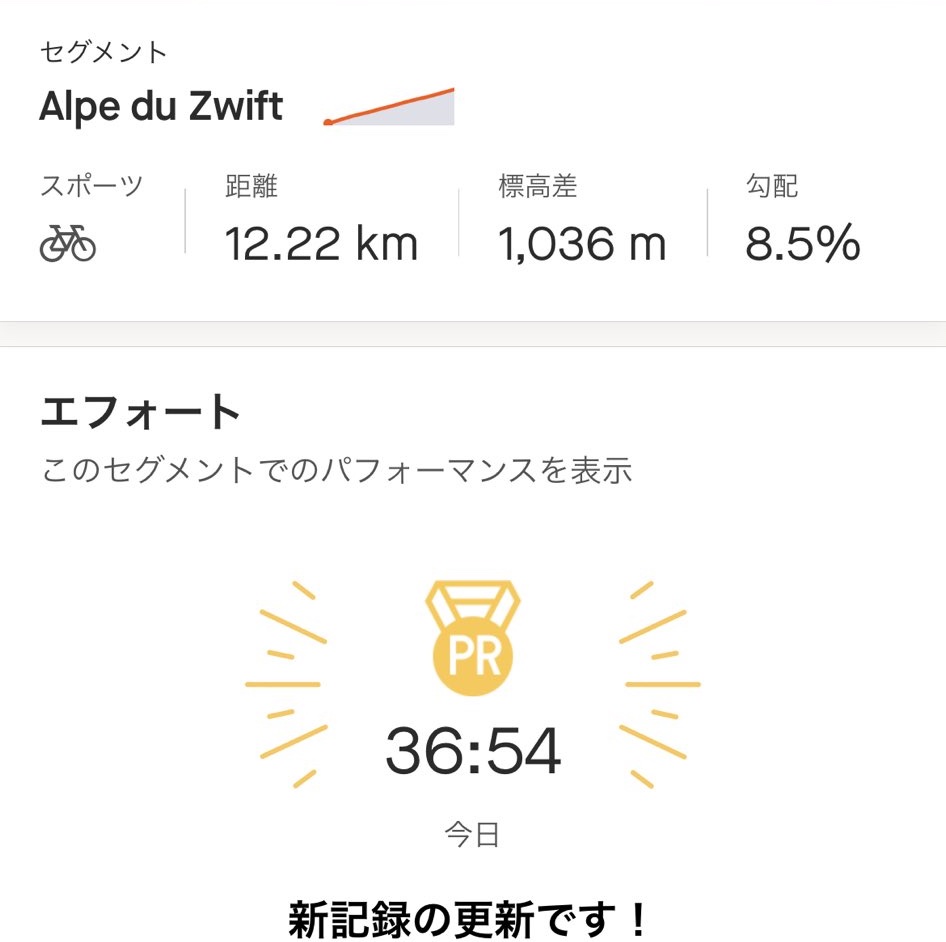Click the 勾配 column label
946x942 pixels.
[x=771, y=186]
